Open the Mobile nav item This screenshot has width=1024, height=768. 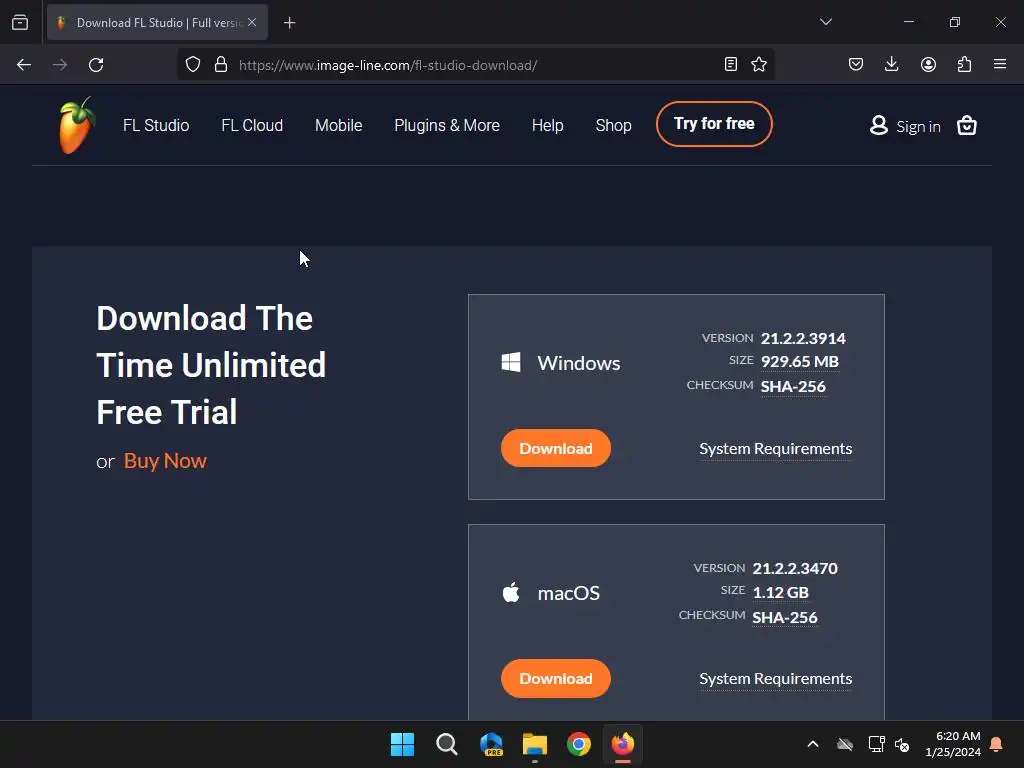click(338, 125)
